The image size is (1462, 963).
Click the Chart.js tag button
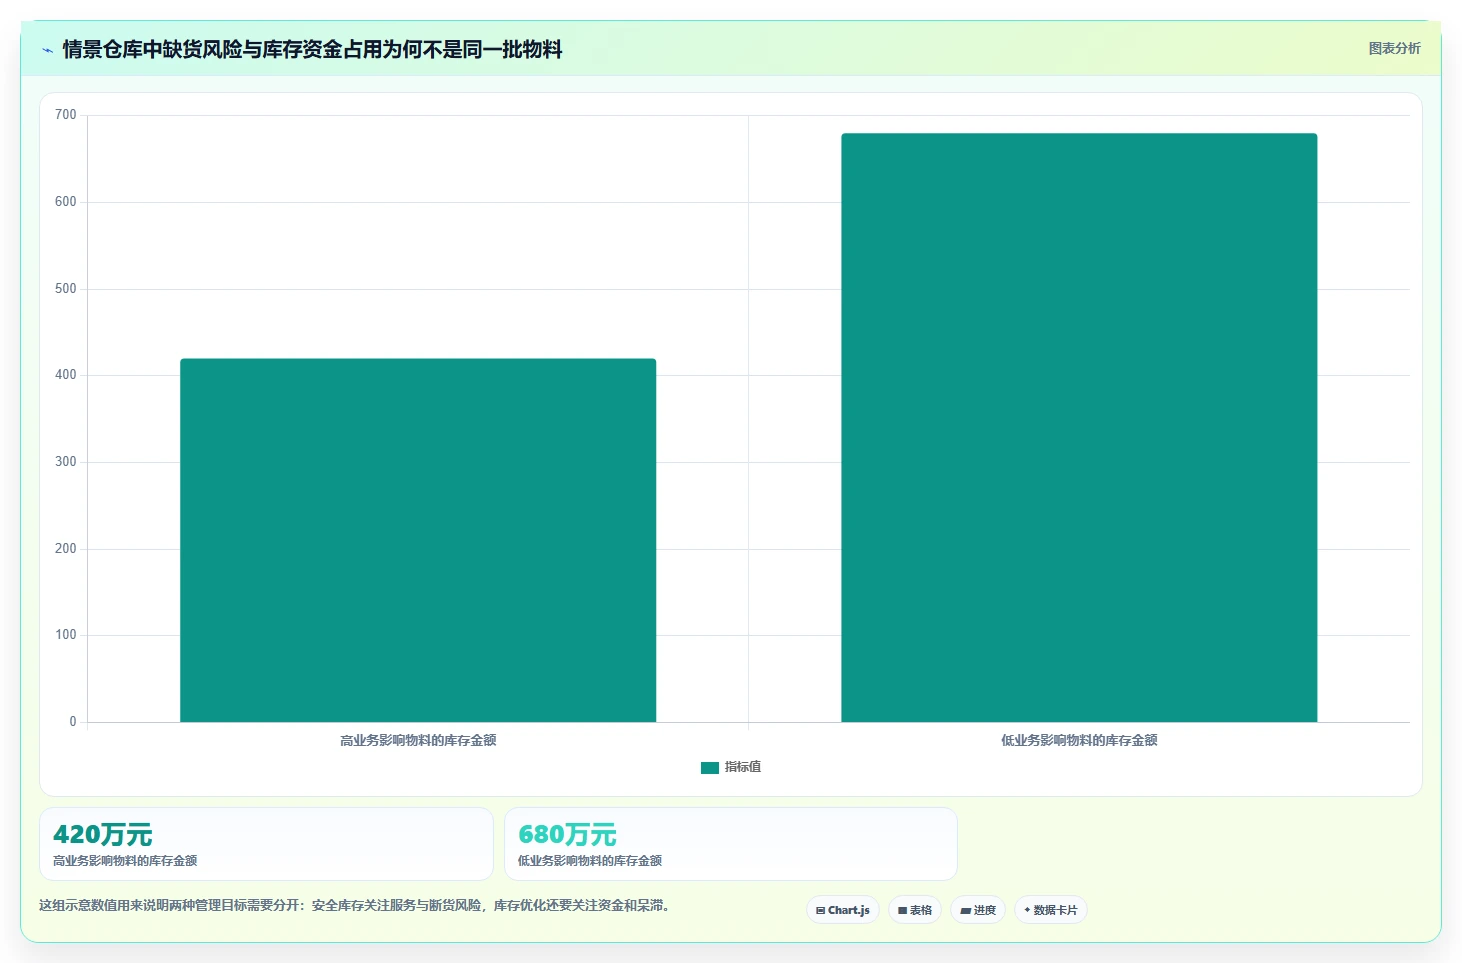pos(843,910)
